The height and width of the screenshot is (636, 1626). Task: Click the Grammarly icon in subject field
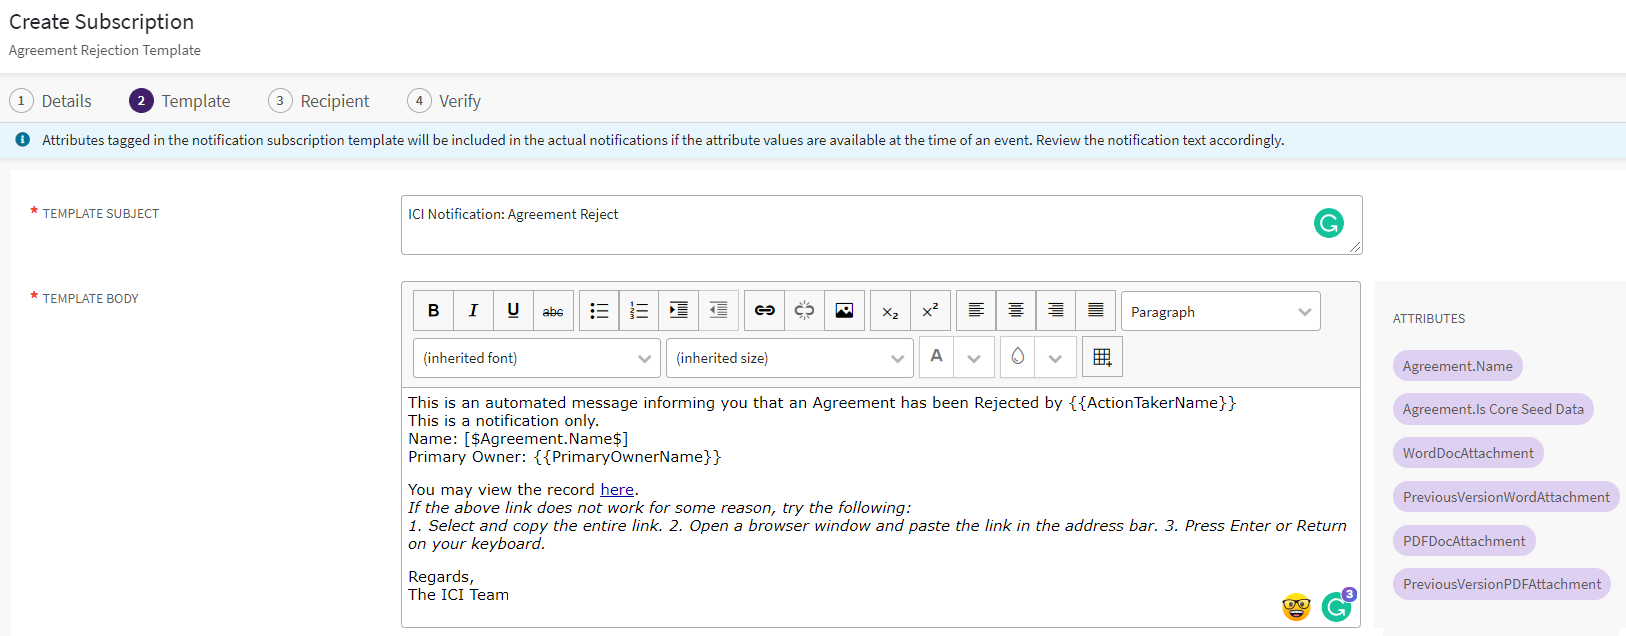(1328, 224)
